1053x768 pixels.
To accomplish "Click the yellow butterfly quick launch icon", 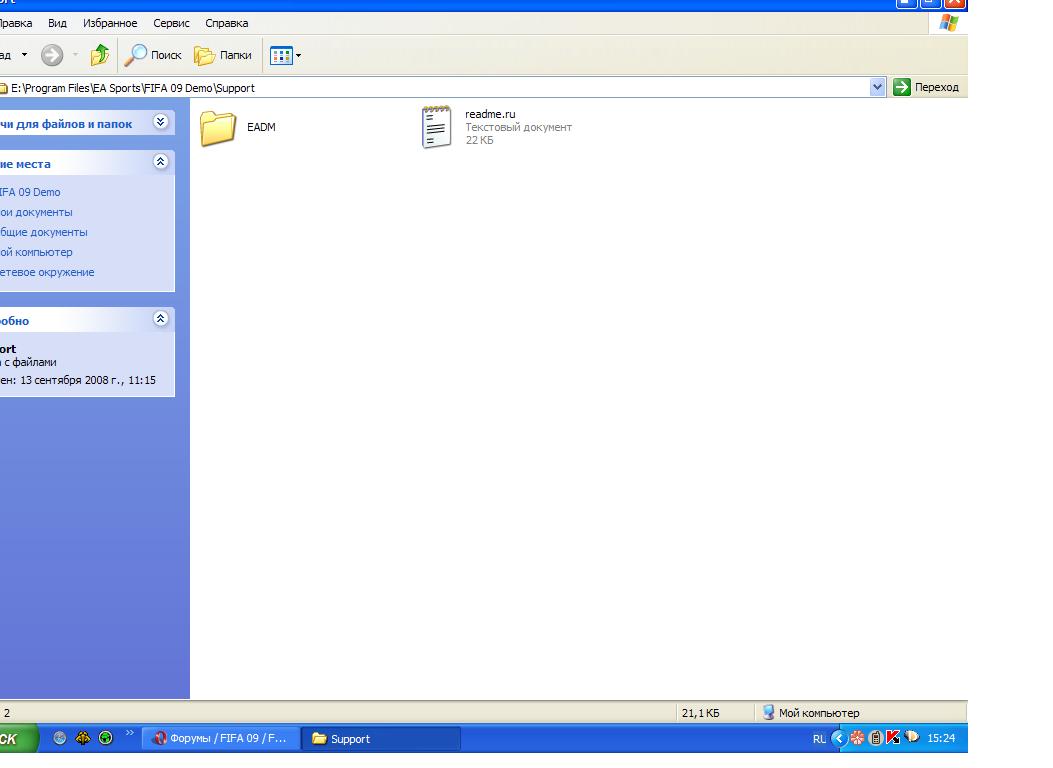I will [x=83, y=738].
